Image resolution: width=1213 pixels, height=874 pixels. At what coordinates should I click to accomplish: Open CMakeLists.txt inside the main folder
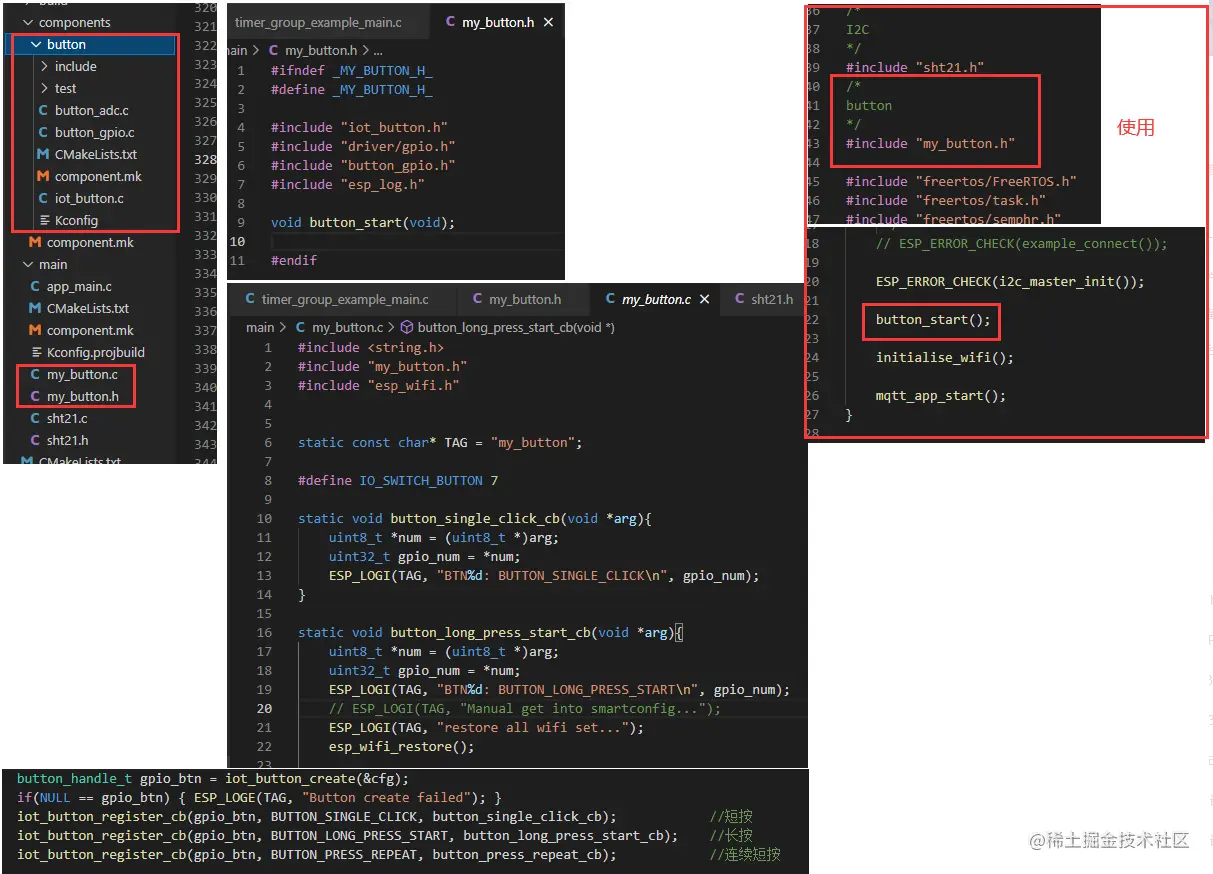pyautogui.click(x=87, y=308)
